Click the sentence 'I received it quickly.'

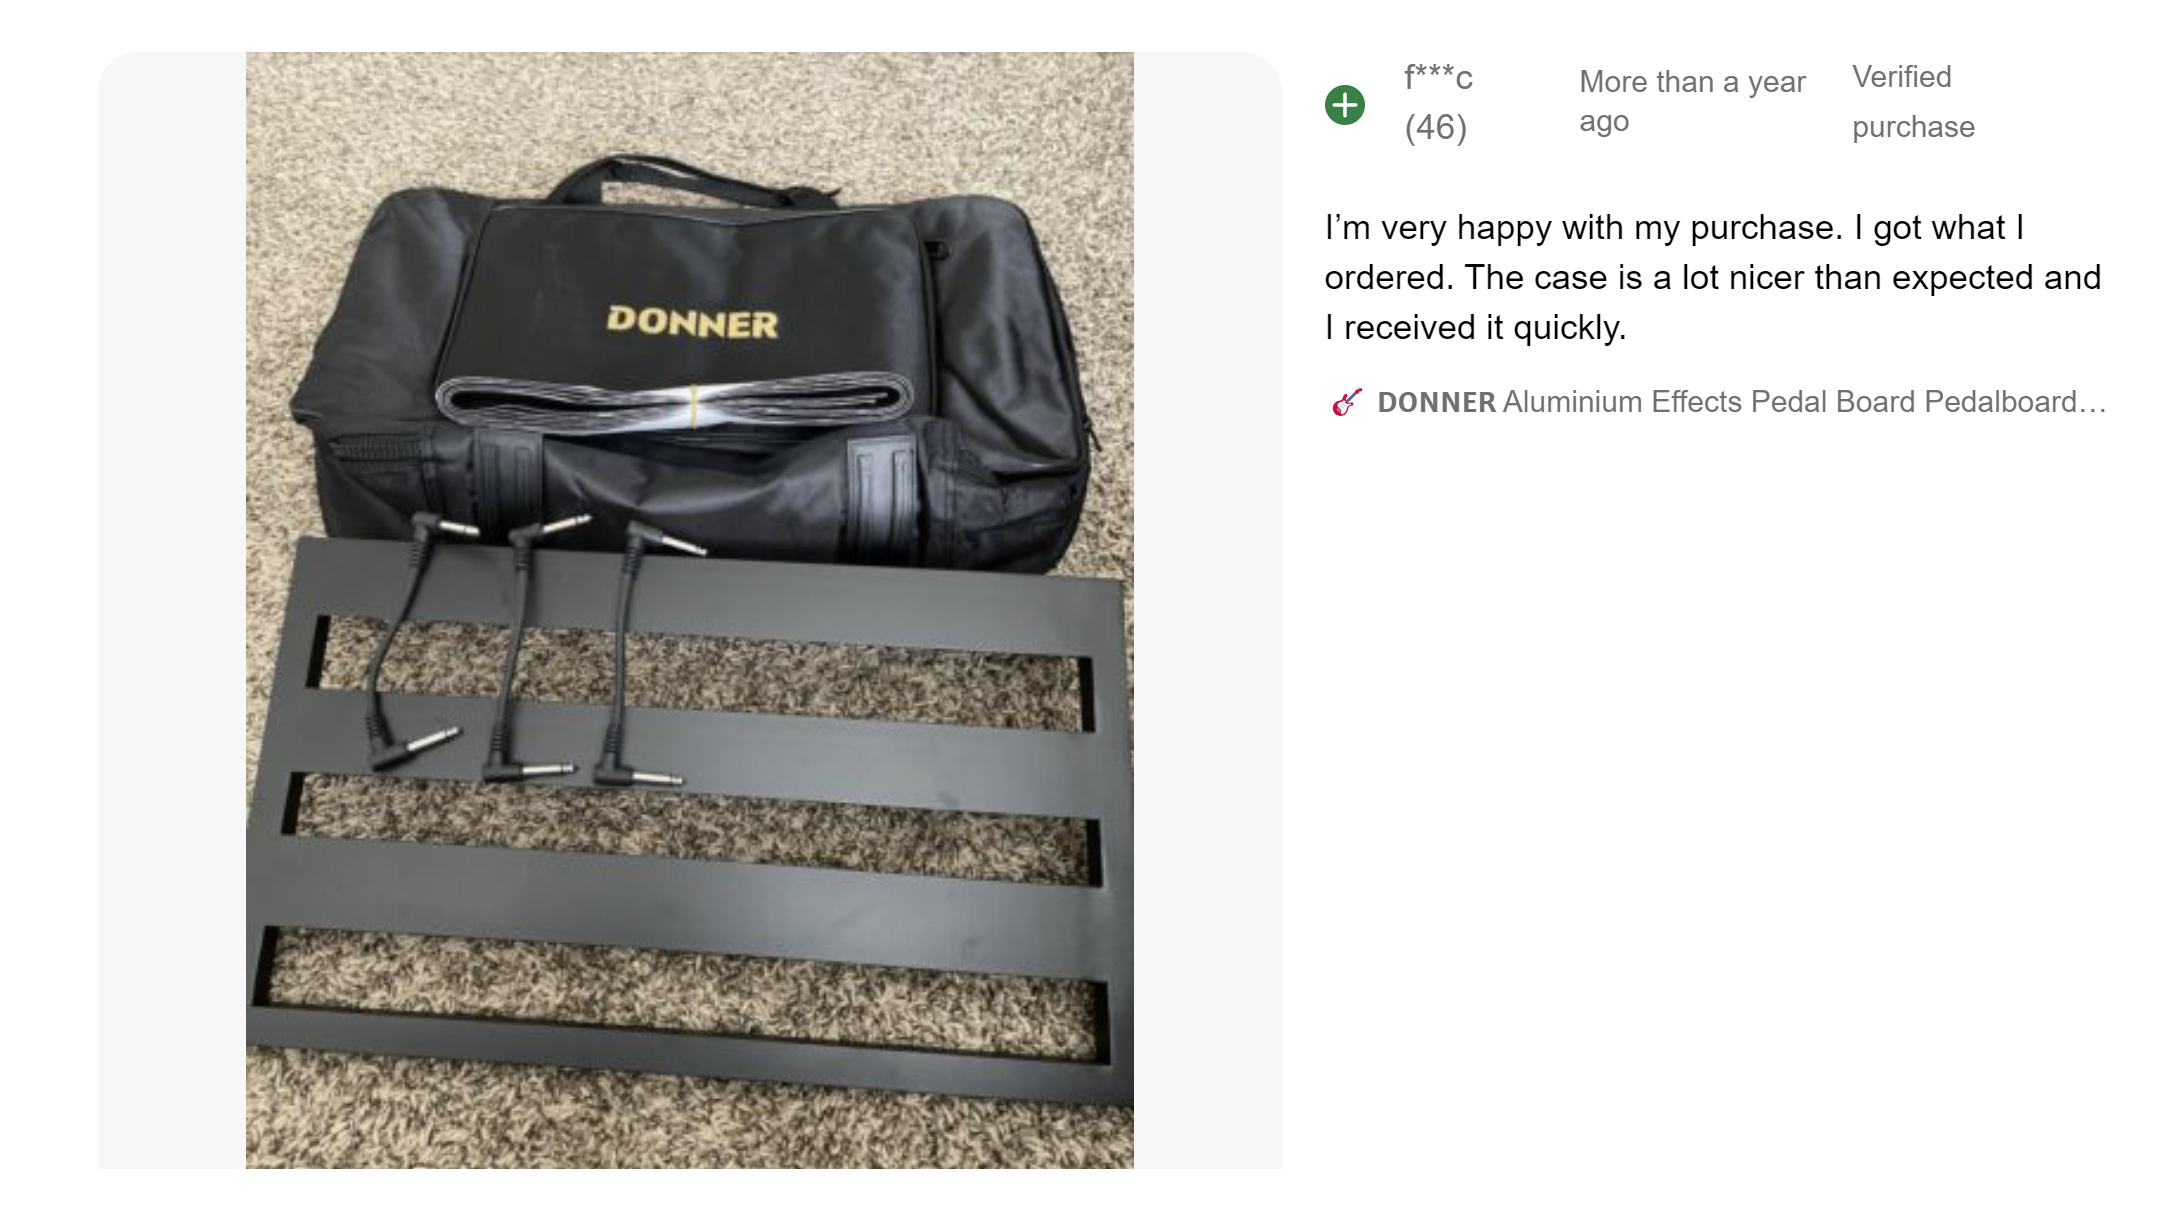coord(1475,327)
